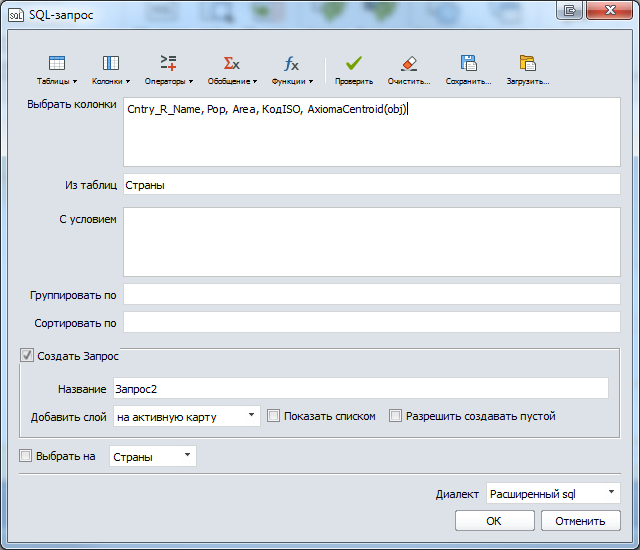
Task: Open the Таблицы toolbar menu
Action: coord(57,69)
